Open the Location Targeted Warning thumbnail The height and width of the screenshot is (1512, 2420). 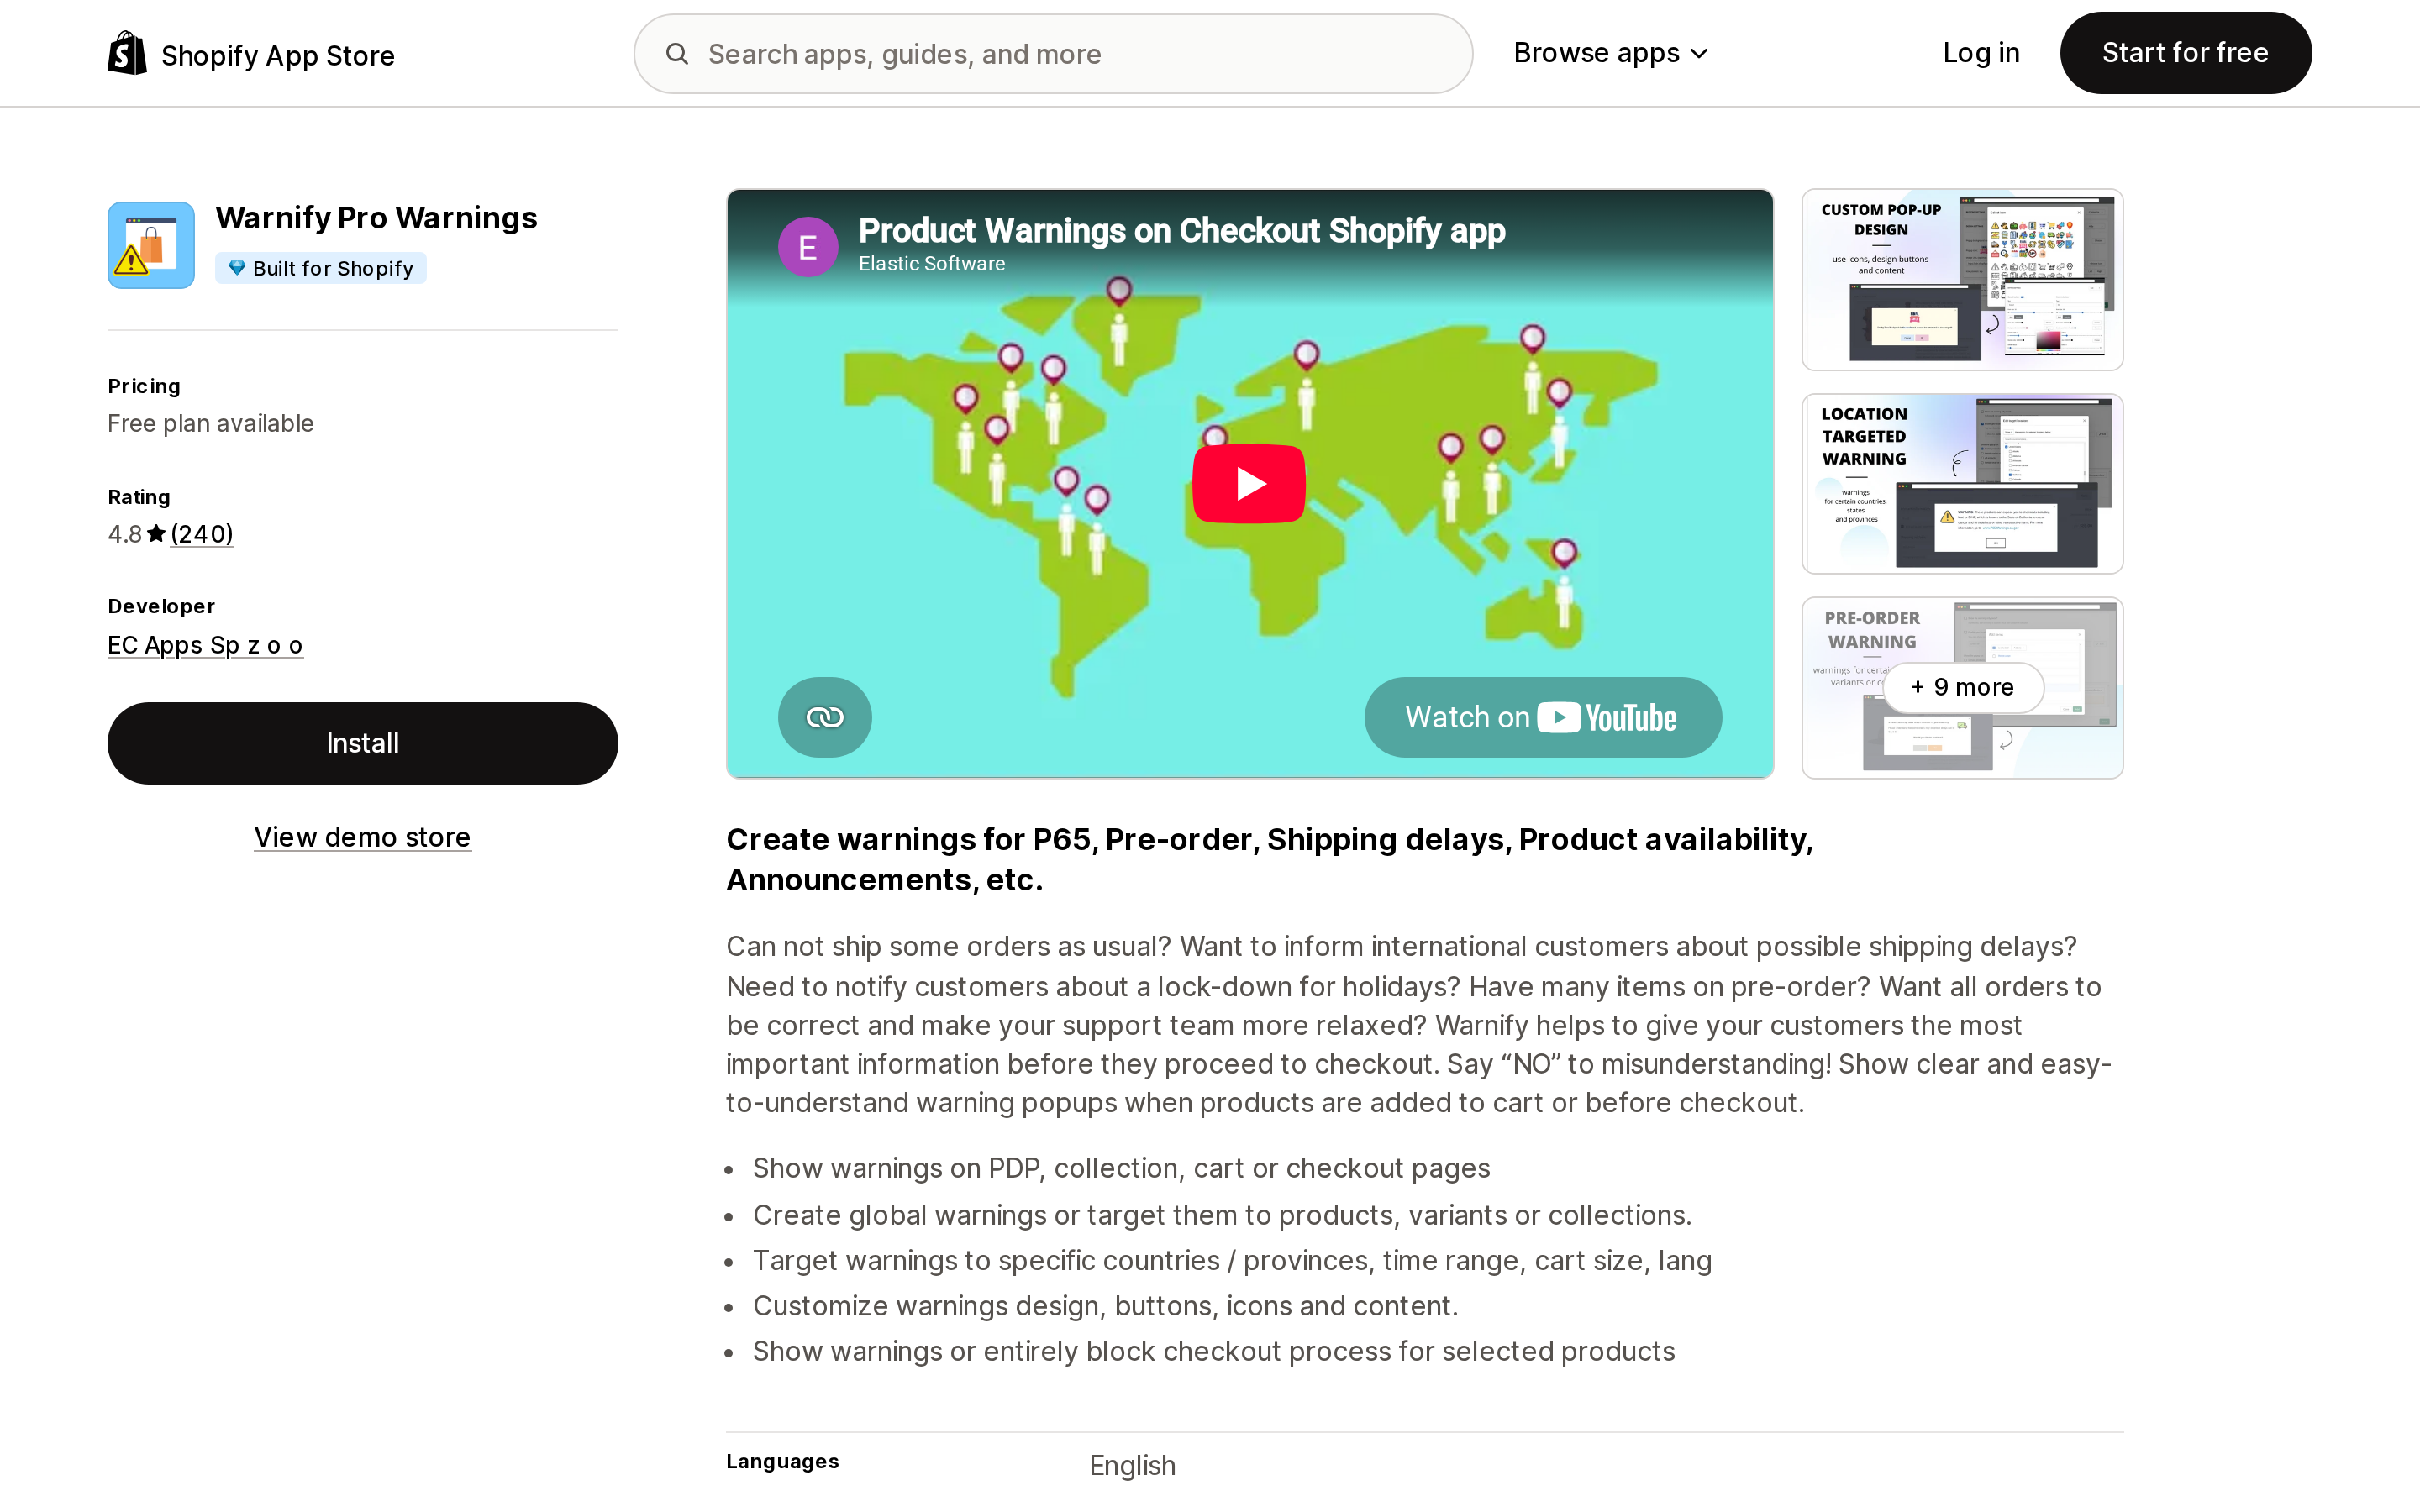(x=1962, y=484)
